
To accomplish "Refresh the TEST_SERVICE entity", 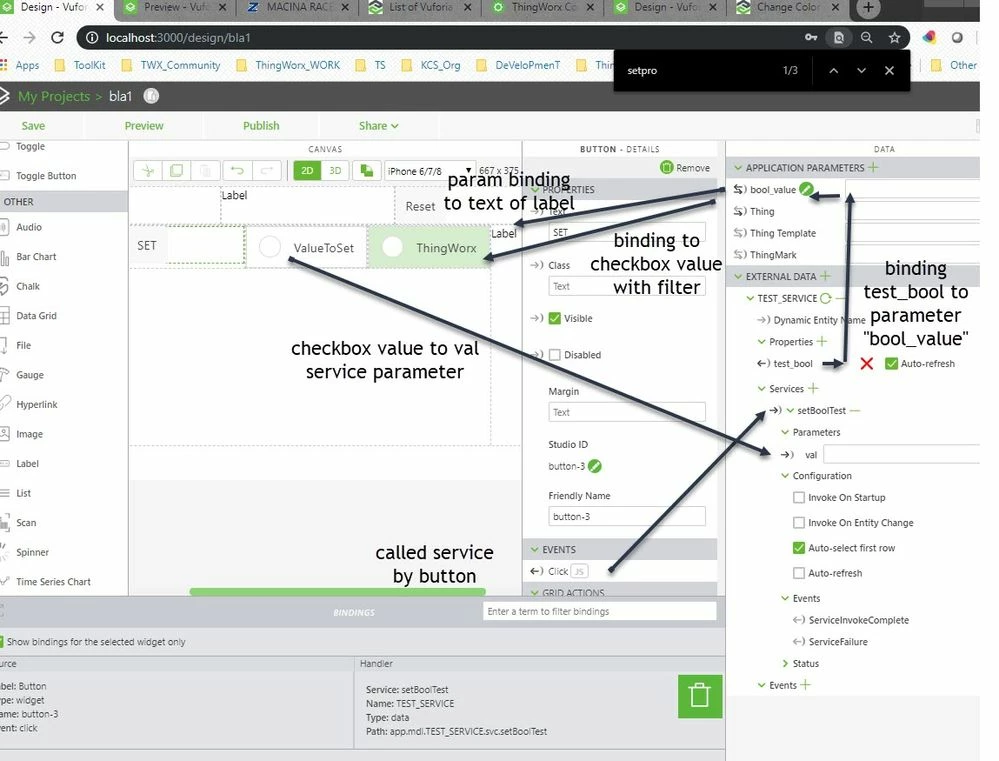I will [x=826, y=298].
